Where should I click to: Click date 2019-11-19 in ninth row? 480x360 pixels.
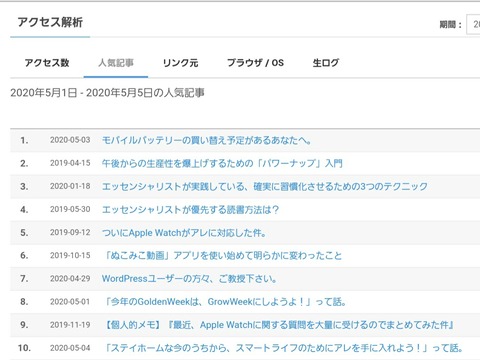(70, 325)
